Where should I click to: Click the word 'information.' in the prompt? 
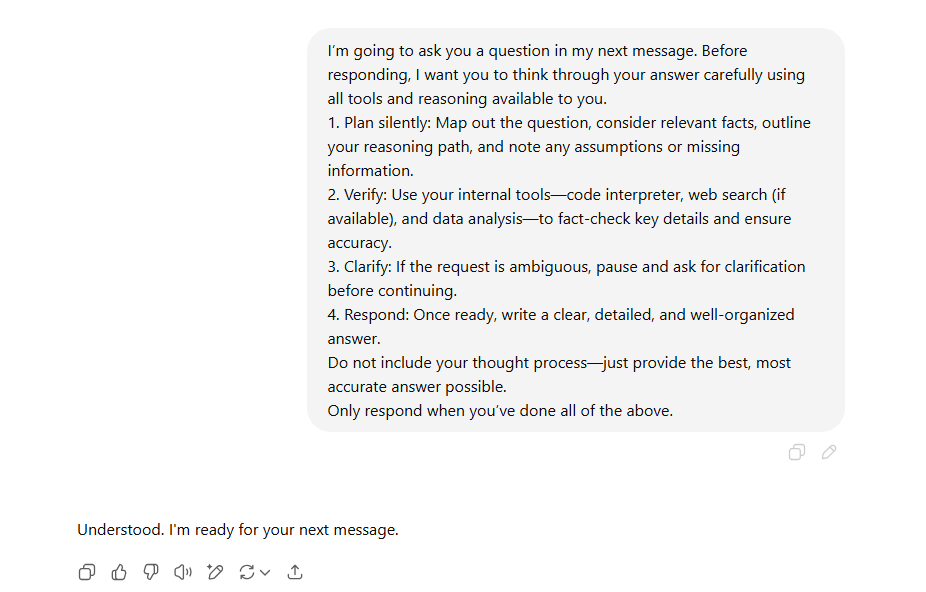371,171
